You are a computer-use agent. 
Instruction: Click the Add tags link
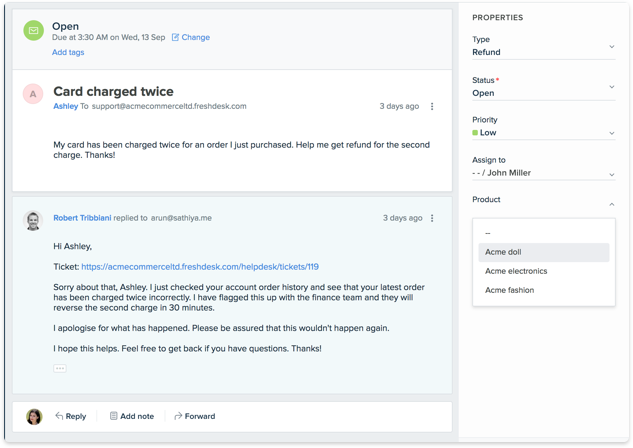coord(68,52)
